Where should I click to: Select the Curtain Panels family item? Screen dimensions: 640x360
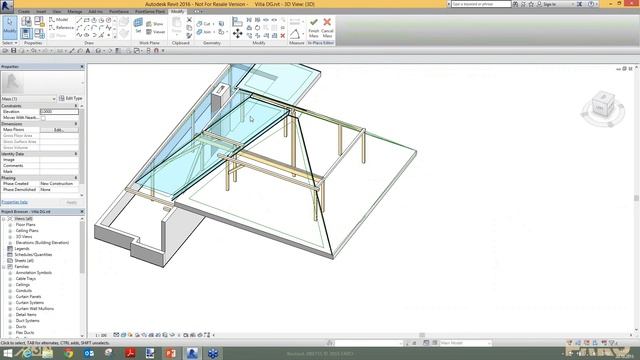click(28, 297)
